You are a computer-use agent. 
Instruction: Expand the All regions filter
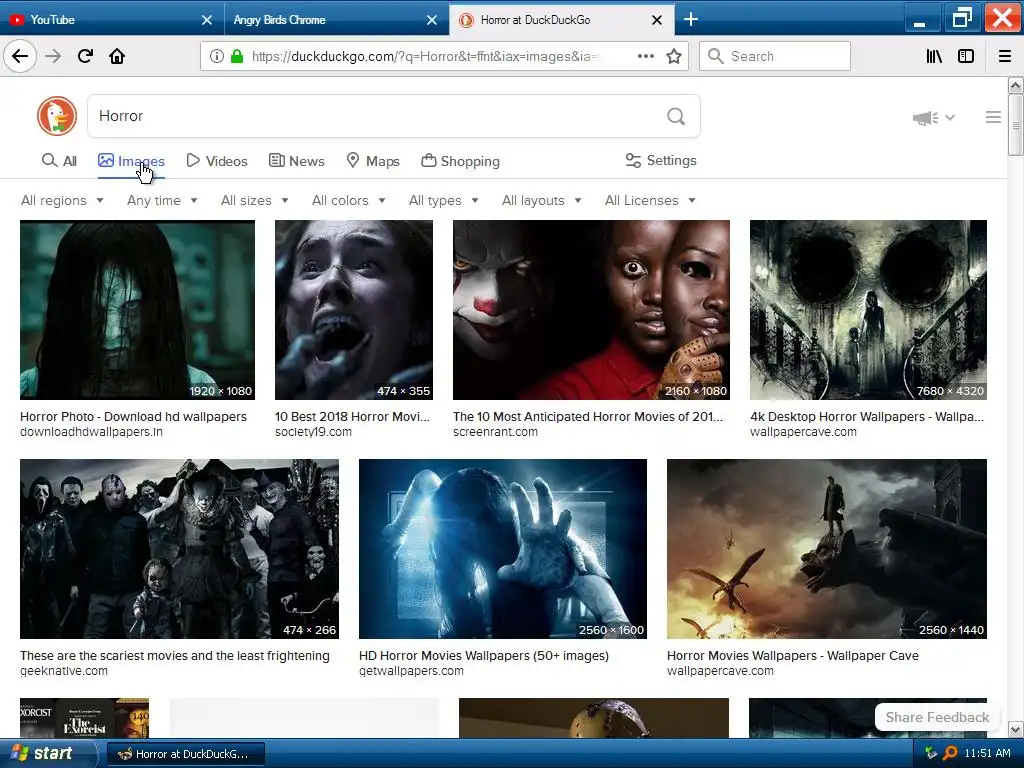click(62, 200)
